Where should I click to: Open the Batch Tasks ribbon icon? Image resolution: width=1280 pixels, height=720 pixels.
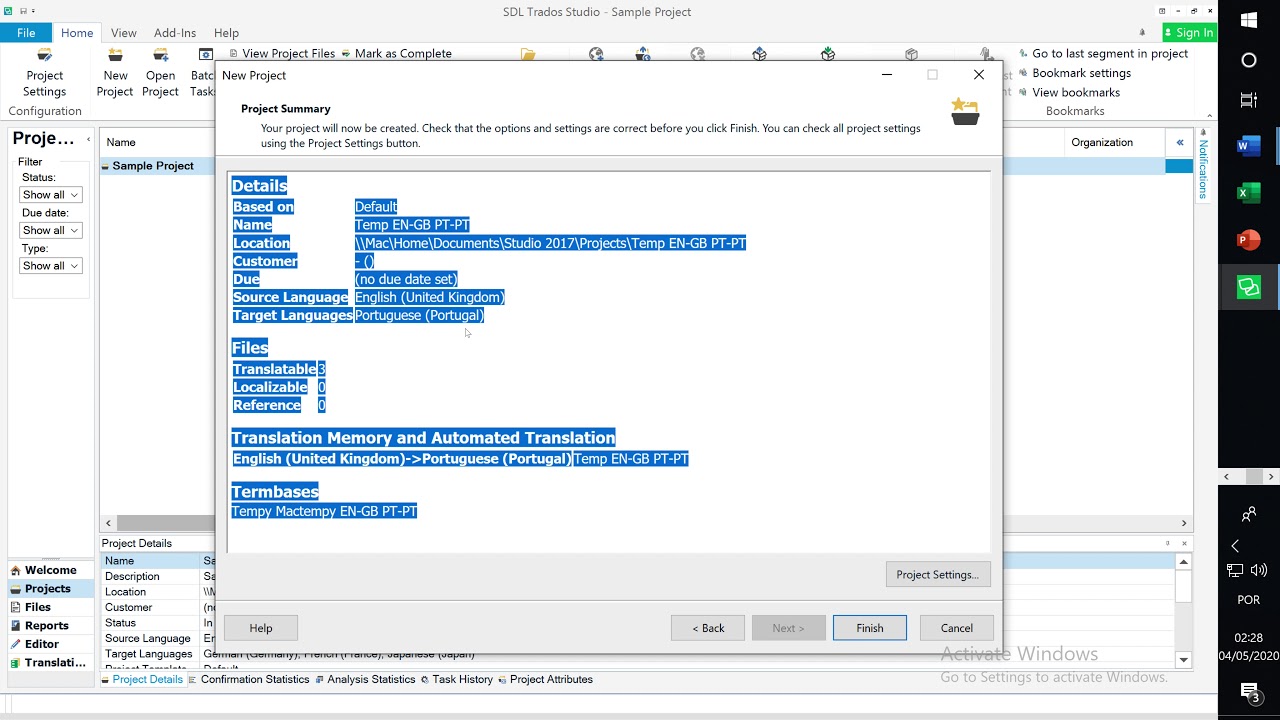click(203, 73)
